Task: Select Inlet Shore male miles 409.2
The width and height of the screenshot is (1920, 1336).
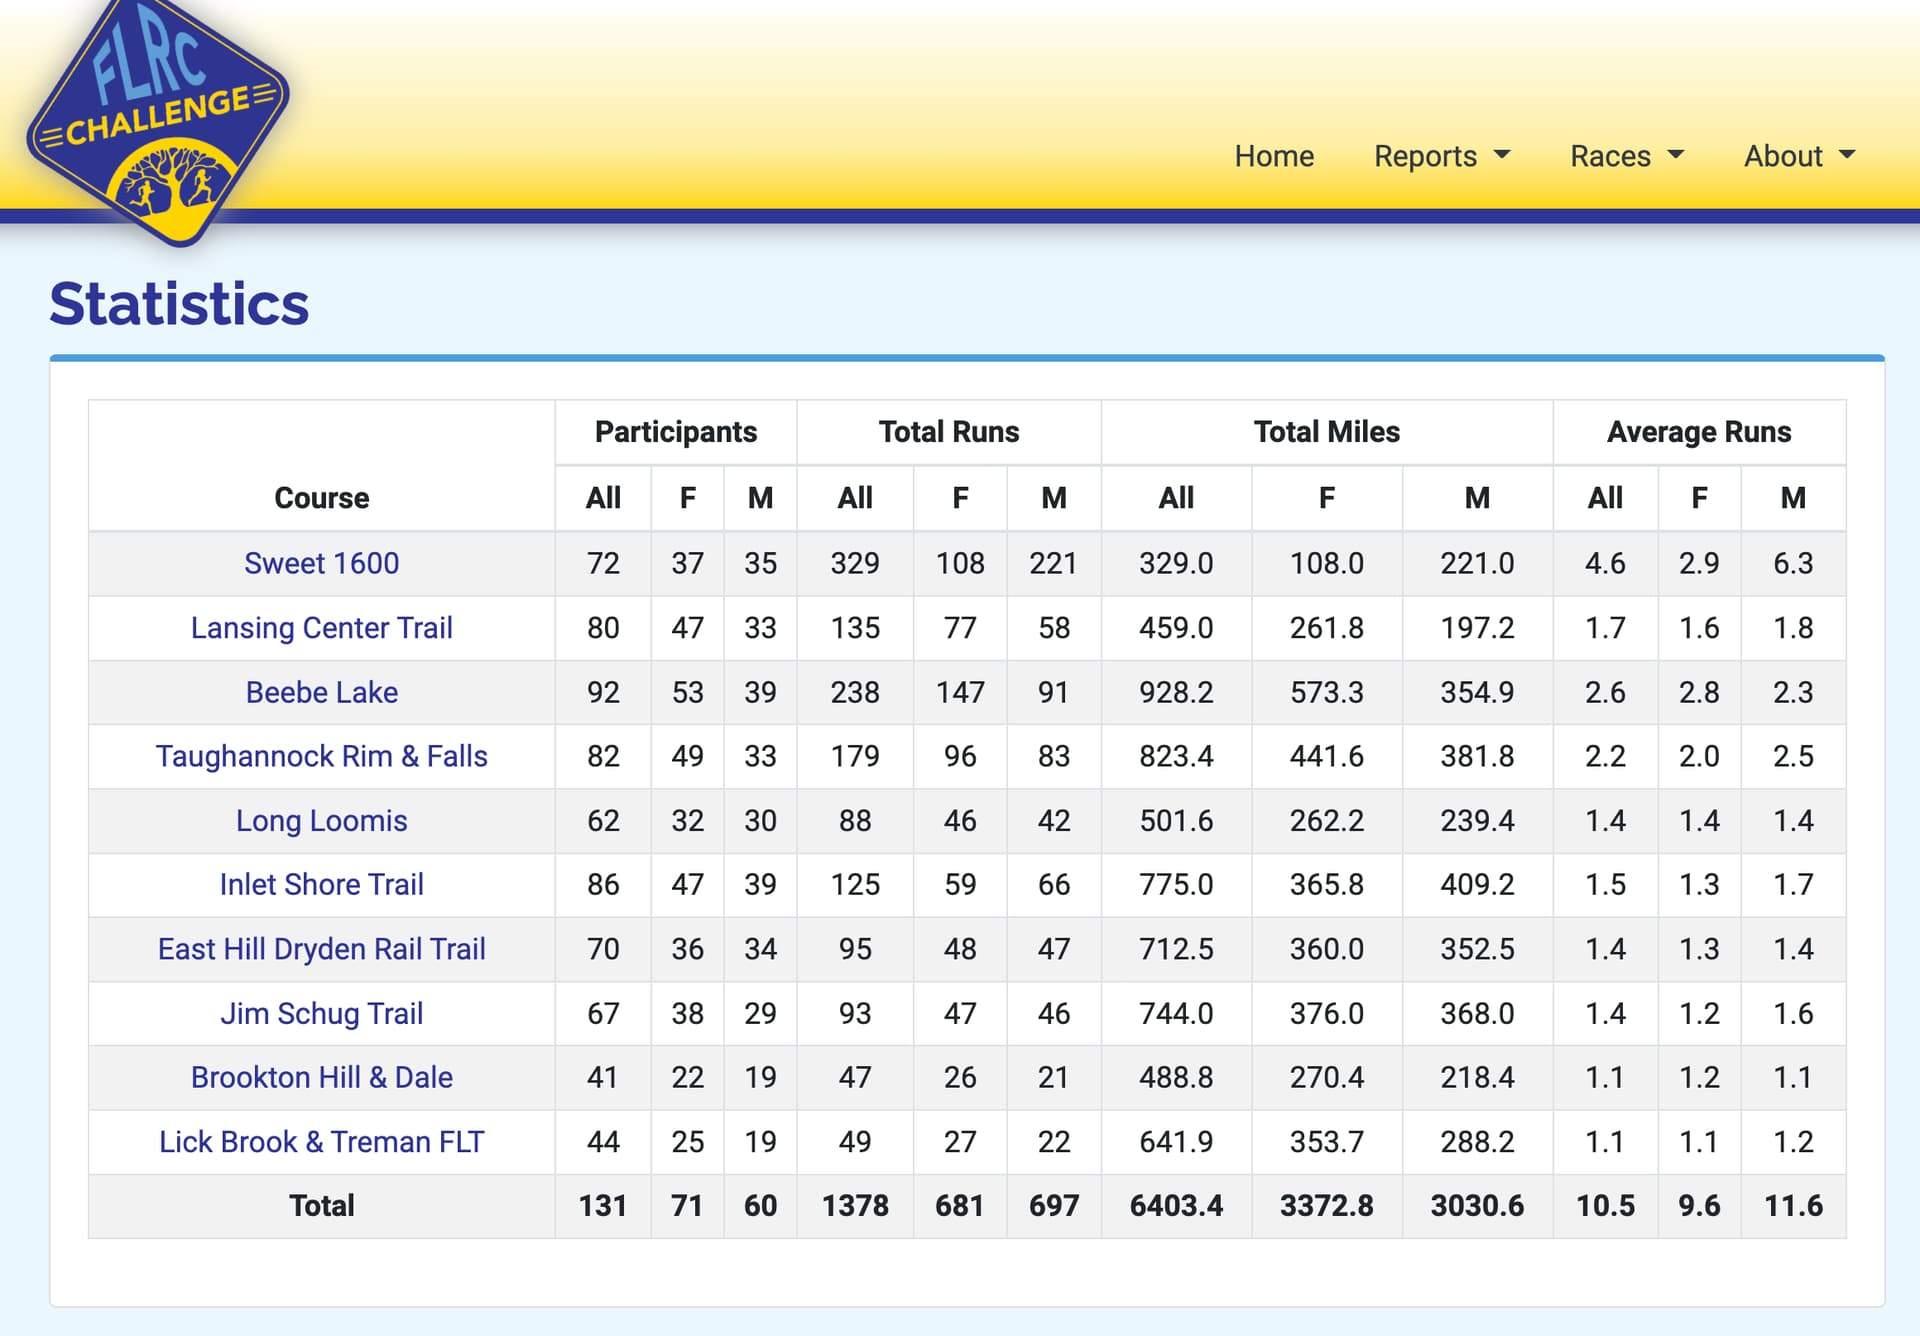Action: point(1477,884)
